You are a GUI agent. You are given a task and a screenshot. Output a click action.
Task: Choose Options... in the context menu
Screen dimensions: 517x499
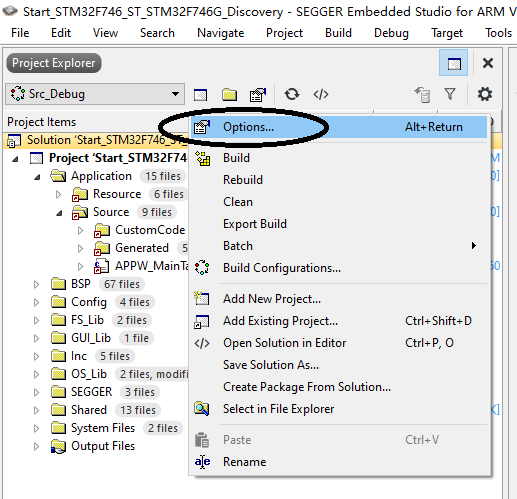[x=339, y=127]
